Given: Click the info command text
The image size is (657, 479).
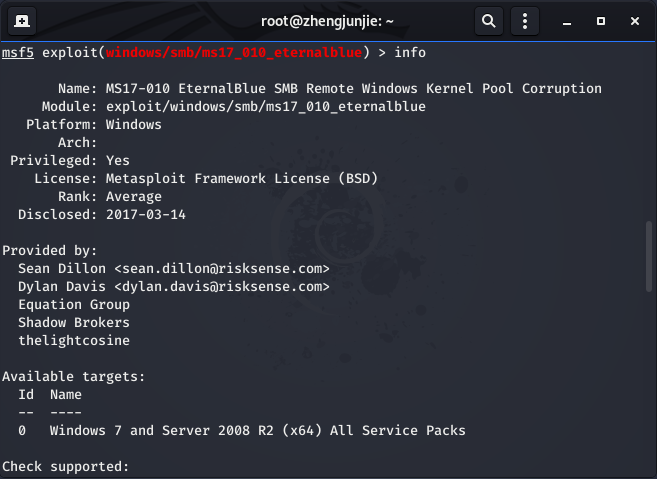Looking at the screenshot, I should 410,53.
